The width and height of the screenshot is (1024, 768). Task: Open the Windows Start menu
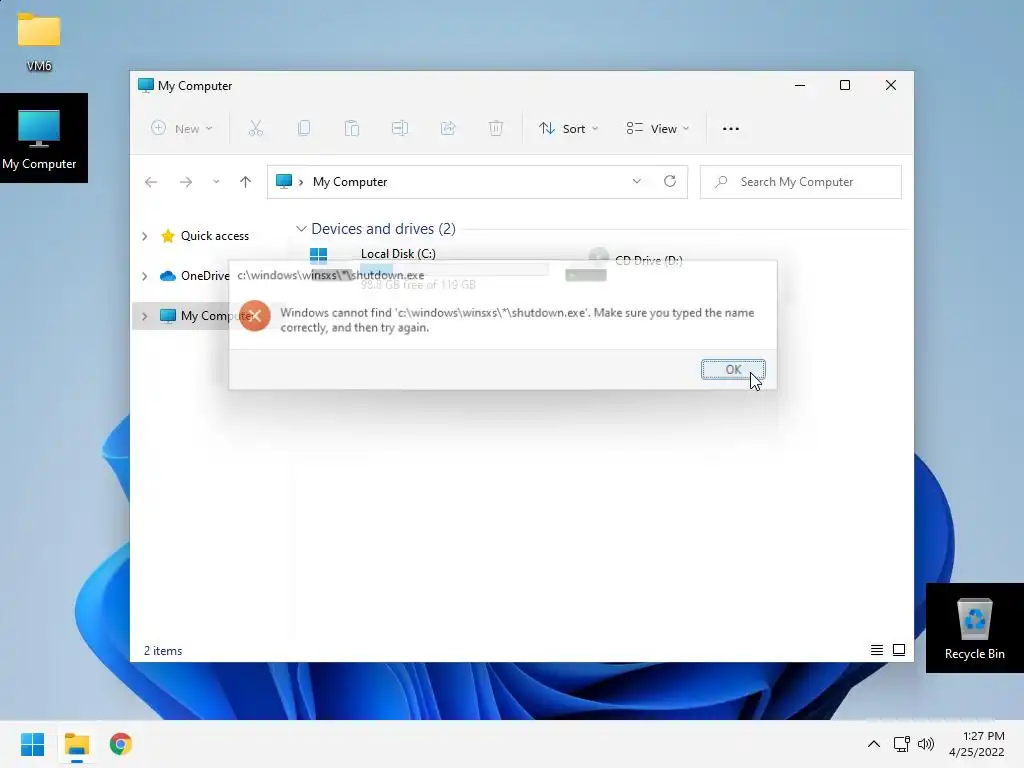click(x=32, y=744)
